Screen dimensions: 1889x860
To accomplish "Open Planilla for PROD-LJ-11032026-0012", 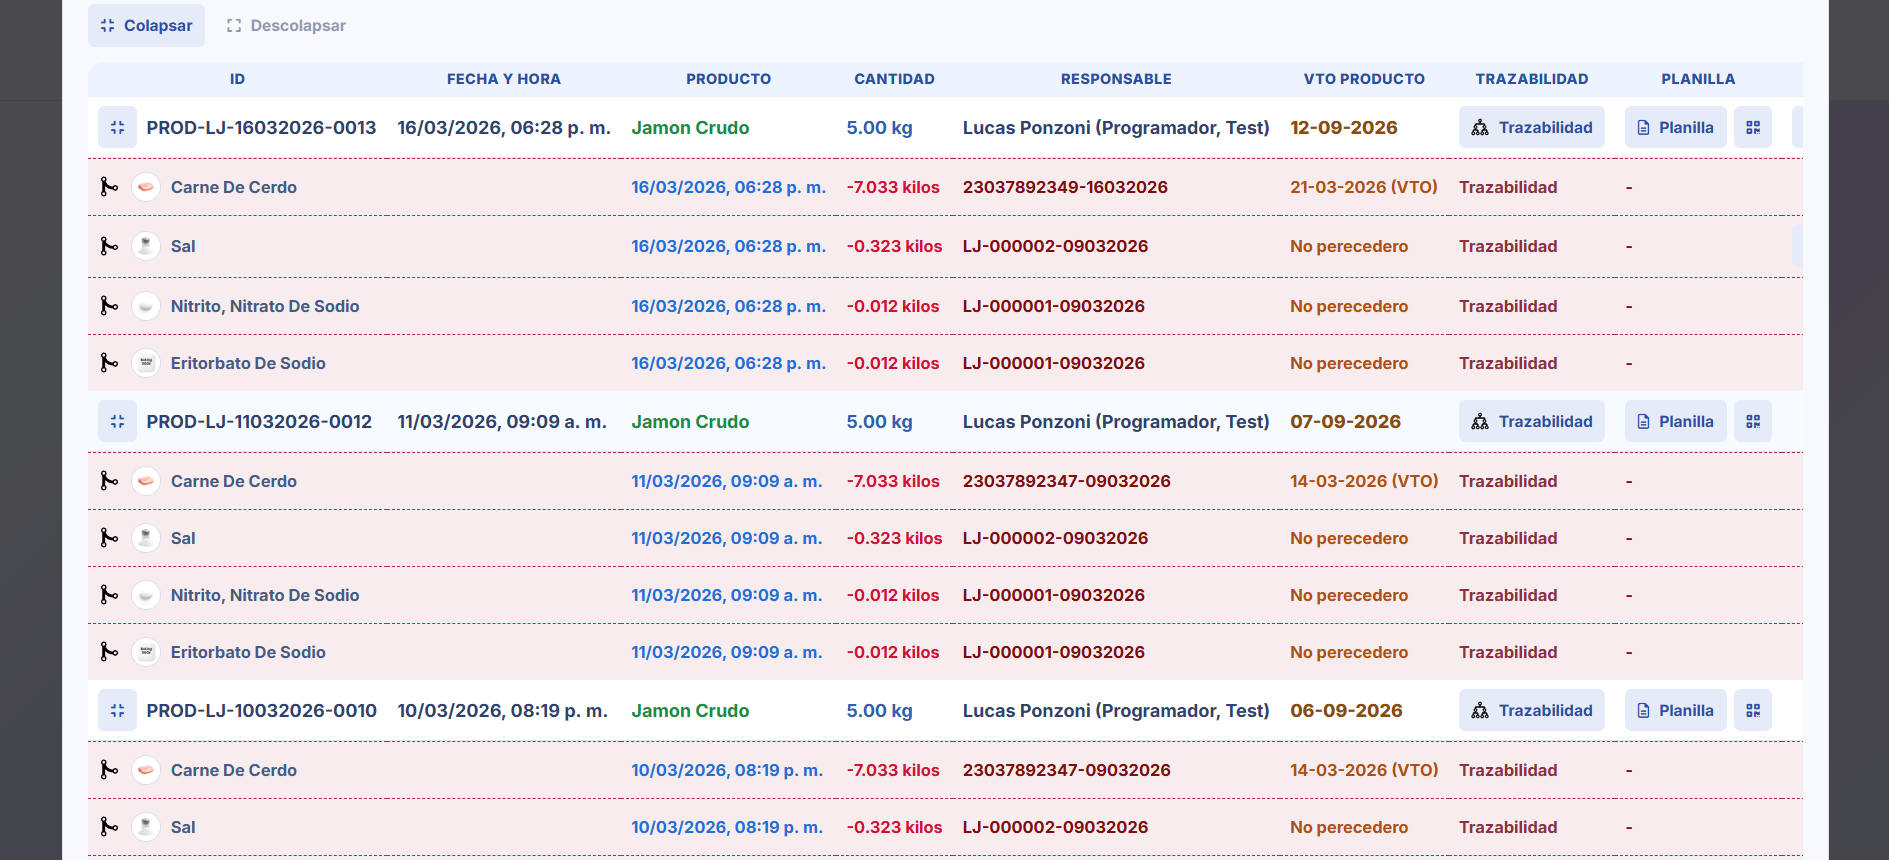I will [1675, 422].
